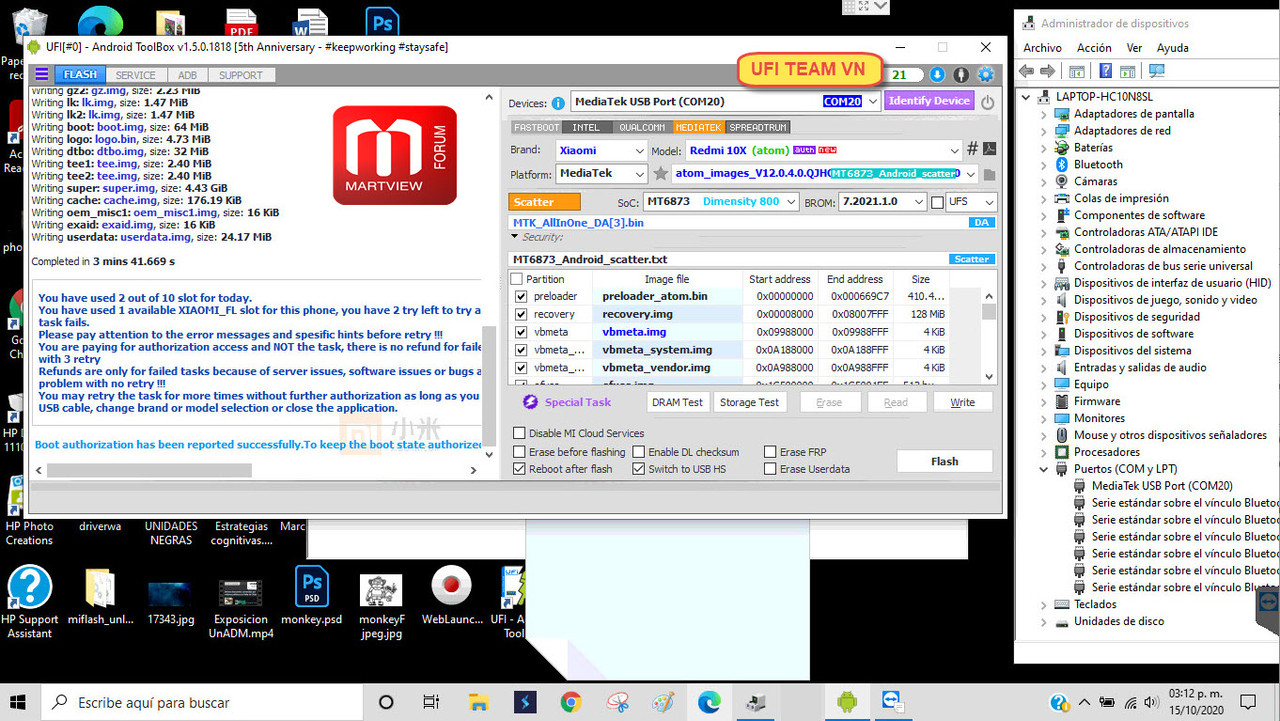The width and height of the screenshot is (1280, 721).
Task: Switch to the SERVICE tab
Action: (x=136, y=75)
